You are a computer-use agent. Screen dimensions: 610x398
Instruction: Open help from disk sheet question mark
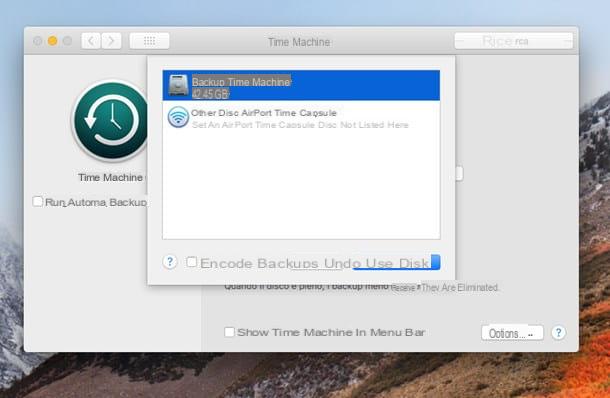(x=170, y=262)
